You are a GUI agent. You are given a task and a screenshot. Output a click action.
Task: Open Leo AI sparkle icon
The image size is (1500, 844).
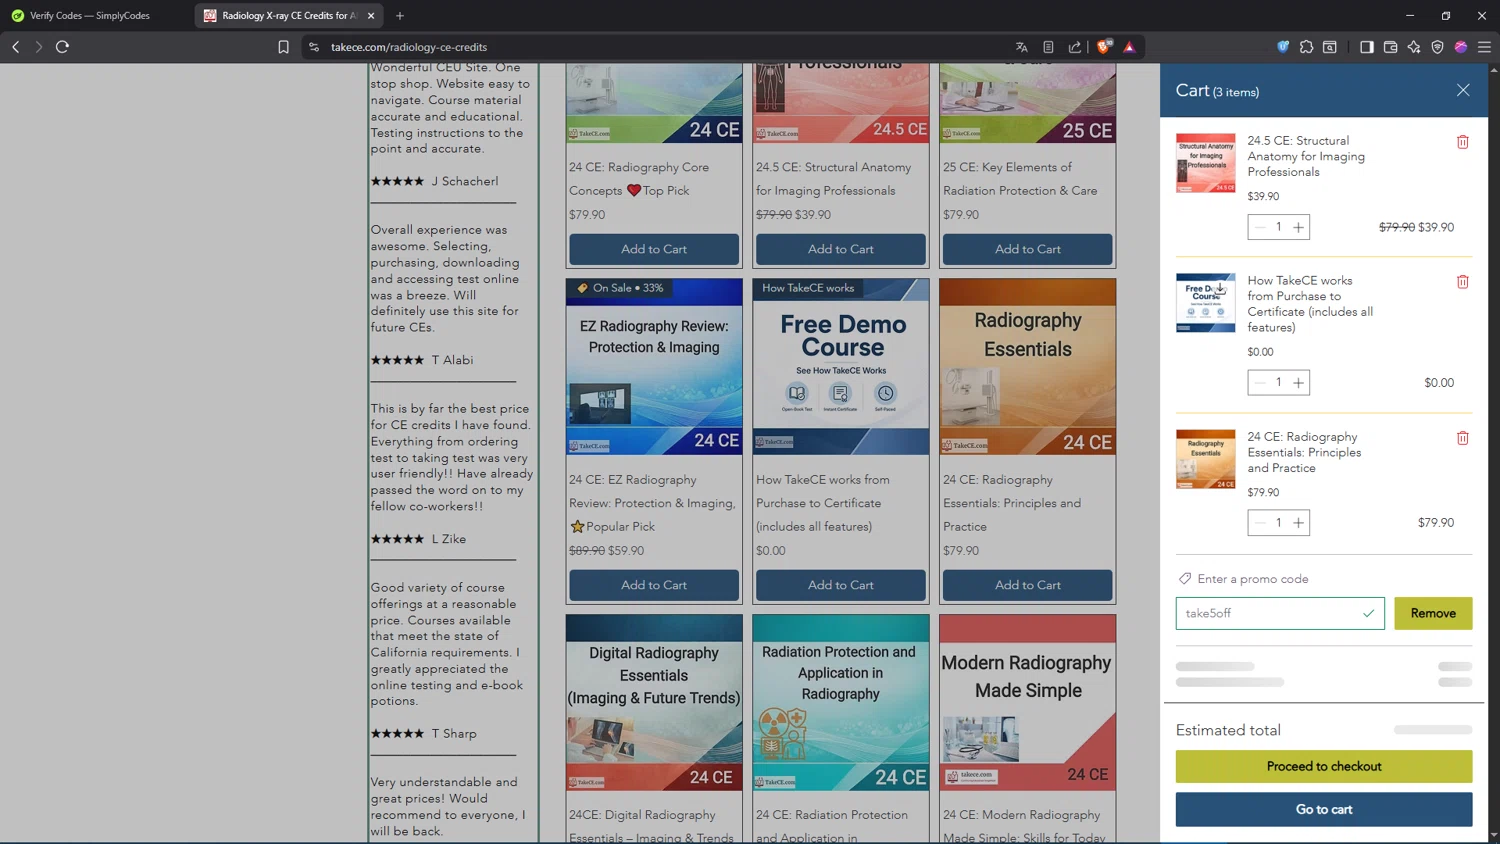point(1414,47)
